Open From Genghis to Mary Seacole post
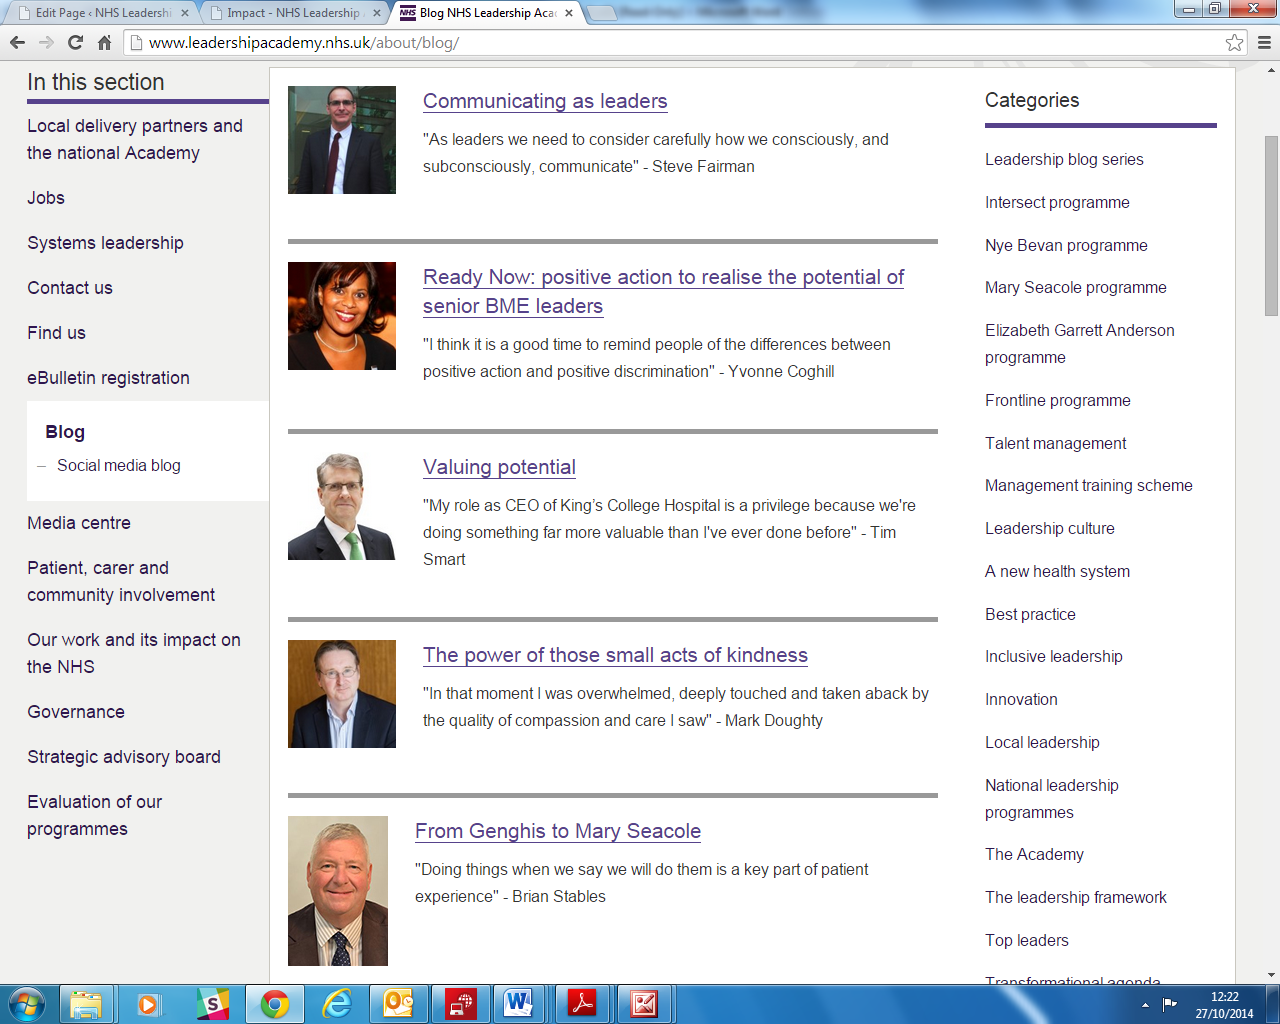The height and width of the screenshot is (1024, 1280). coord(558,831)
